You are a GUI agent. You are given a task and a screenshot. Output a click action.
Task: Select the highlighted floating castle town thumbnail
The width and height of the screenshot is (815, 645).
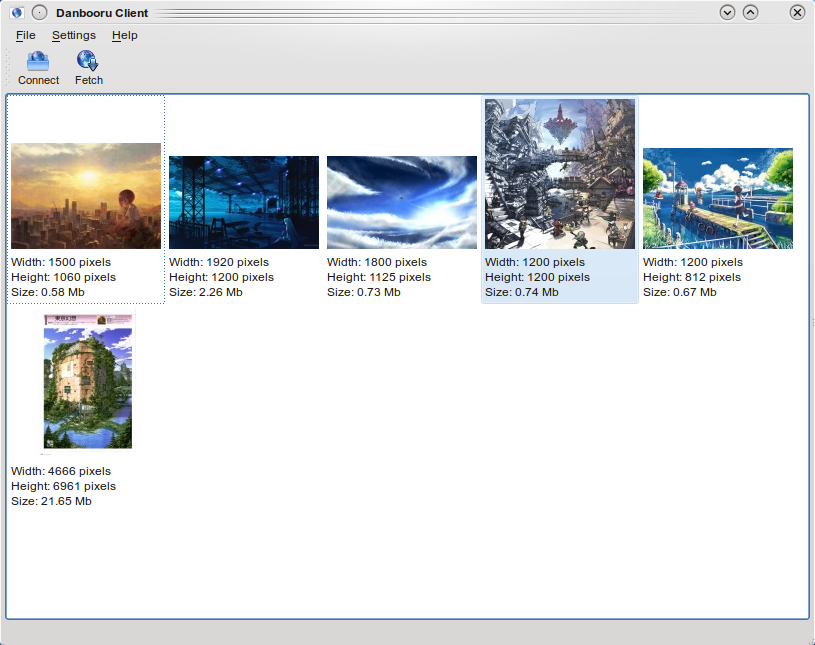pyautogui.click(x=560, y=174)
